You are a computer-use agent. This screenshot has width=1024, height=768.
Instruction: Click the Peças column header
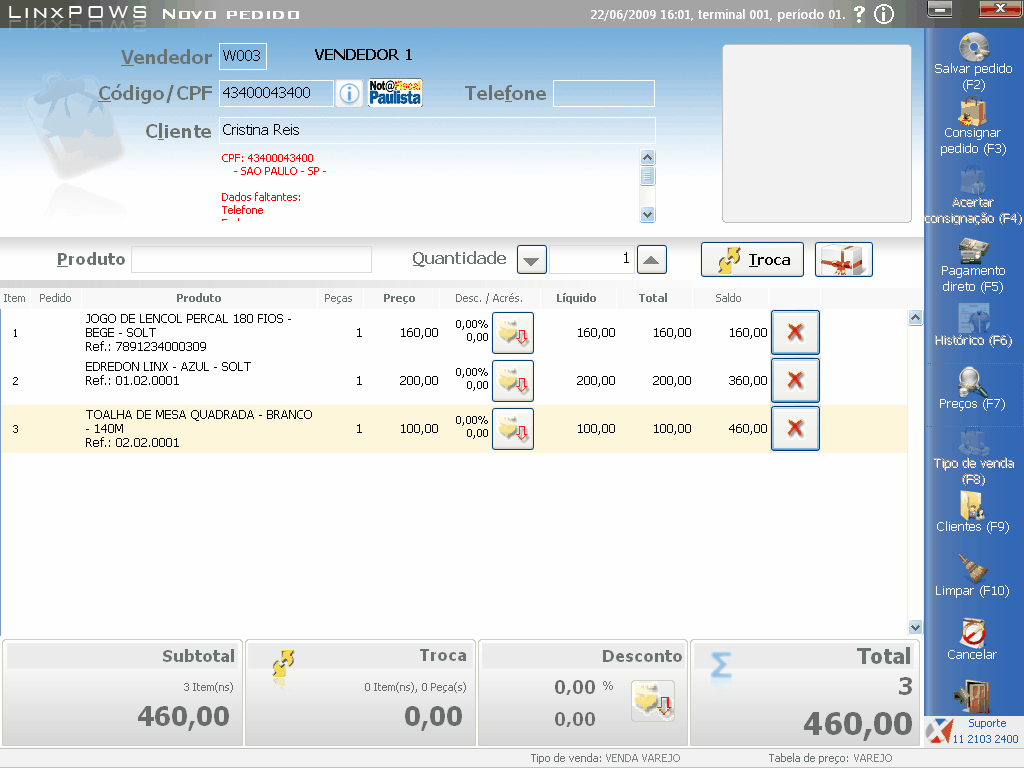(338, 298)
